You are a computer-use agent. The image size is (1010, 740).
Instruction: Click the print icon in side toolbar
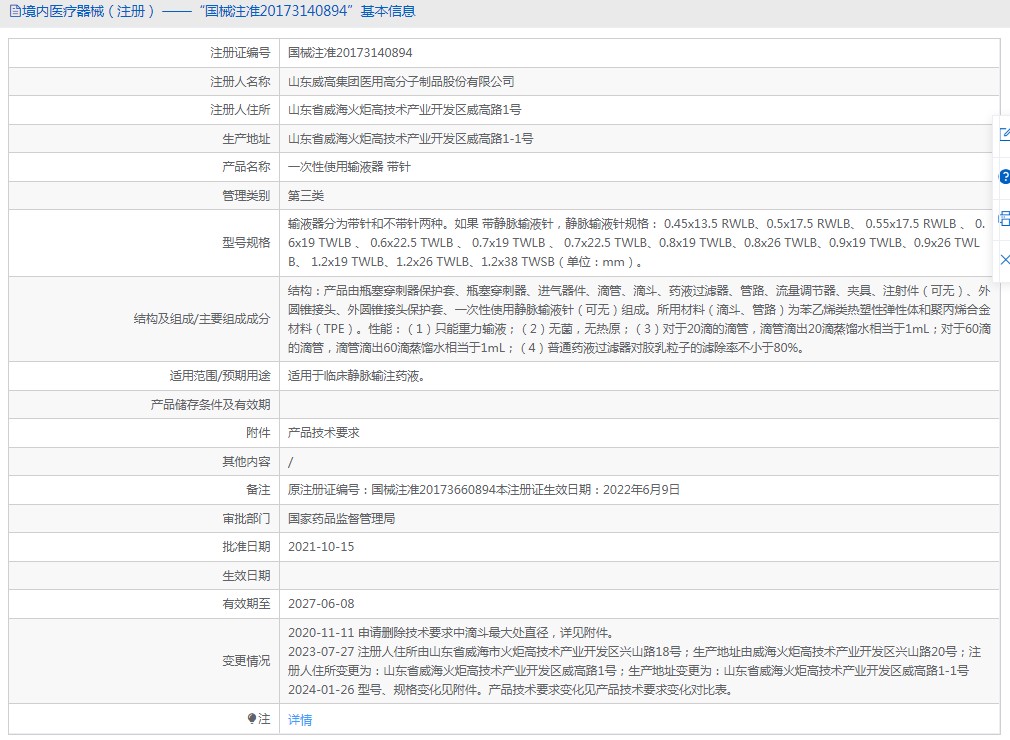coord(1004,218)
